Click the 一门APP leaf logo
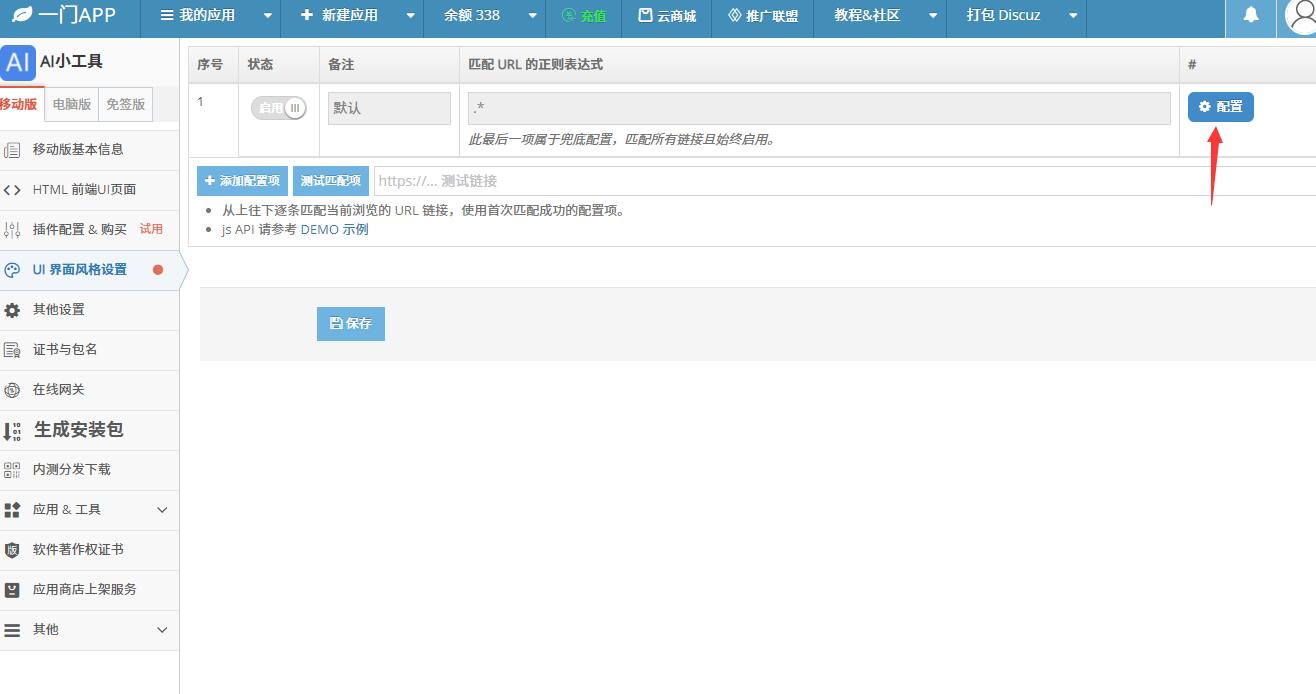1316x694 pixels. (21, 16)
